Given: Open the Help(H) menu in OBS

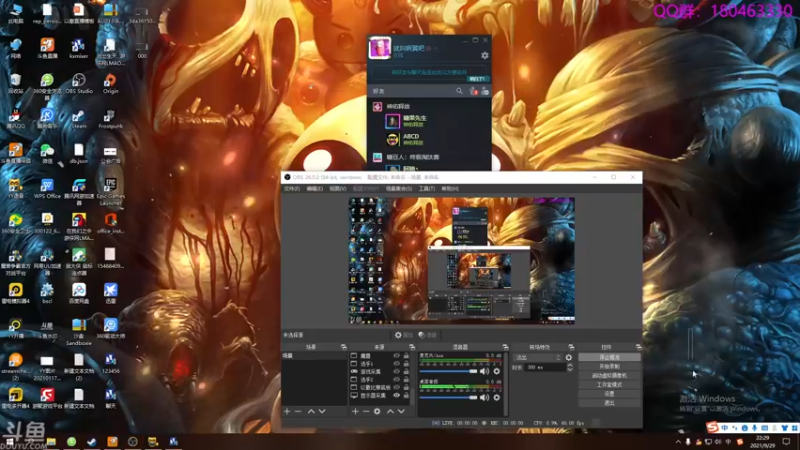Looking at the screenshot, I should click(x=450, y=189).
